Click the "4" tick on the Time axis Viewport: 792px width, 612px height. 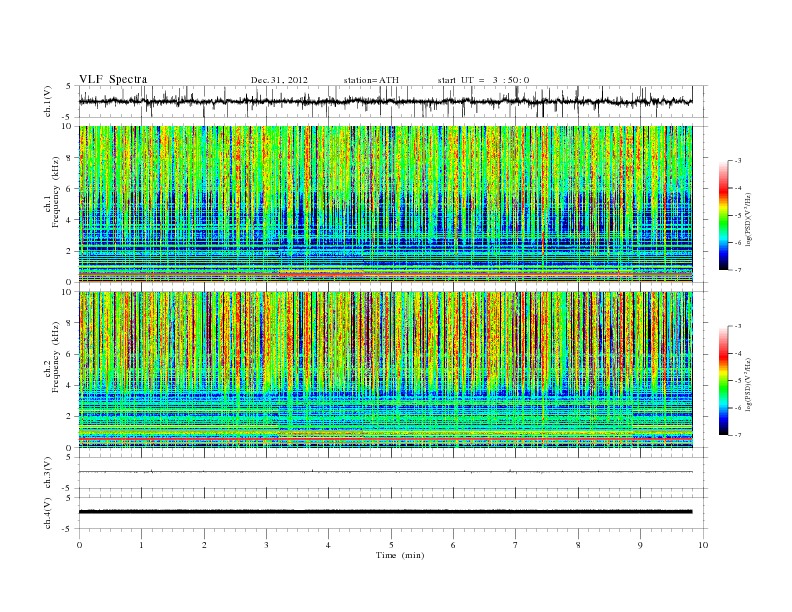(328, 545)
